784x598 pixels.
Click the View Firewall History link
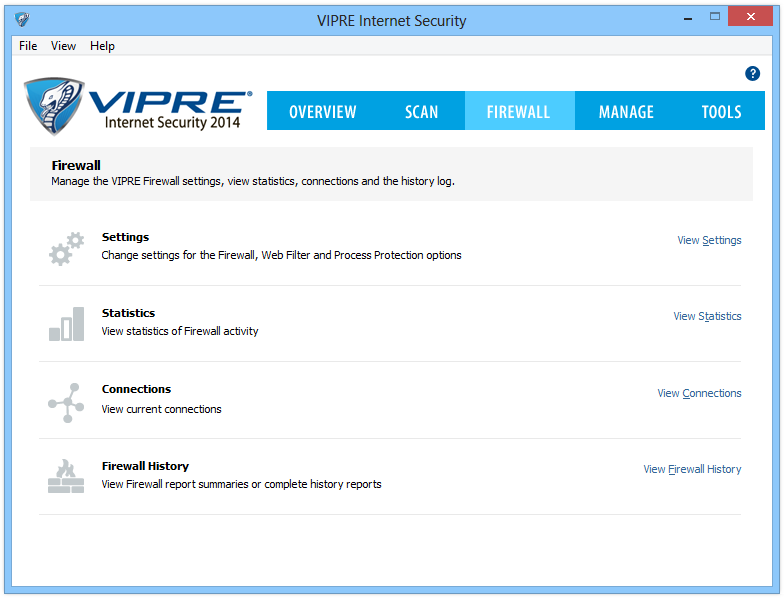(692, 470)
